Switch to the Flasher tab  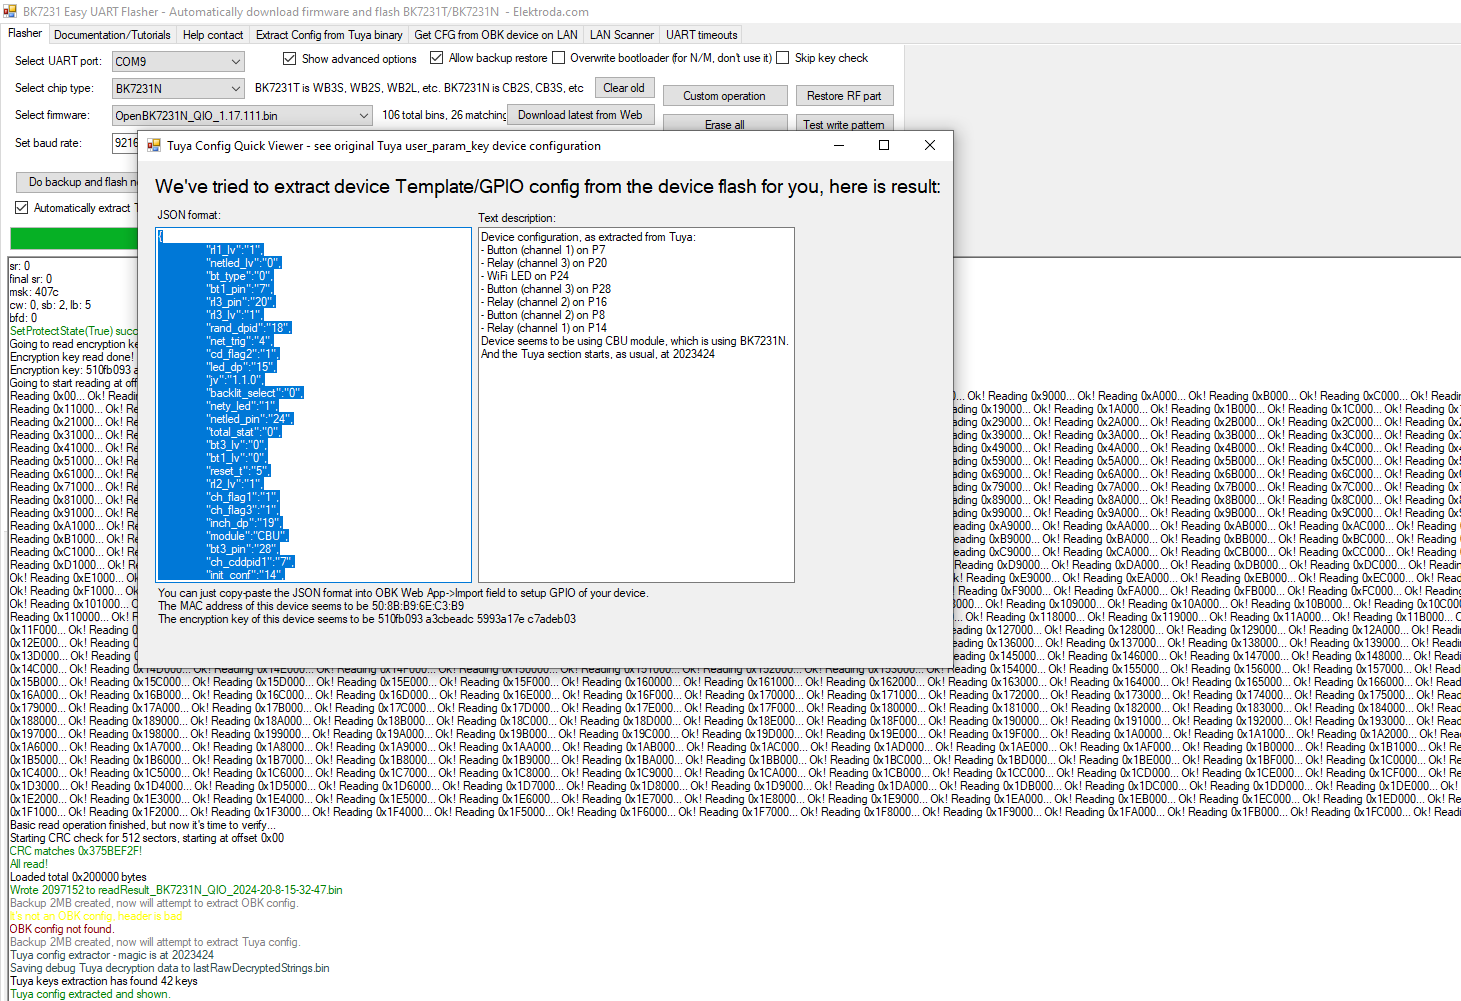(x=25, y=33)
